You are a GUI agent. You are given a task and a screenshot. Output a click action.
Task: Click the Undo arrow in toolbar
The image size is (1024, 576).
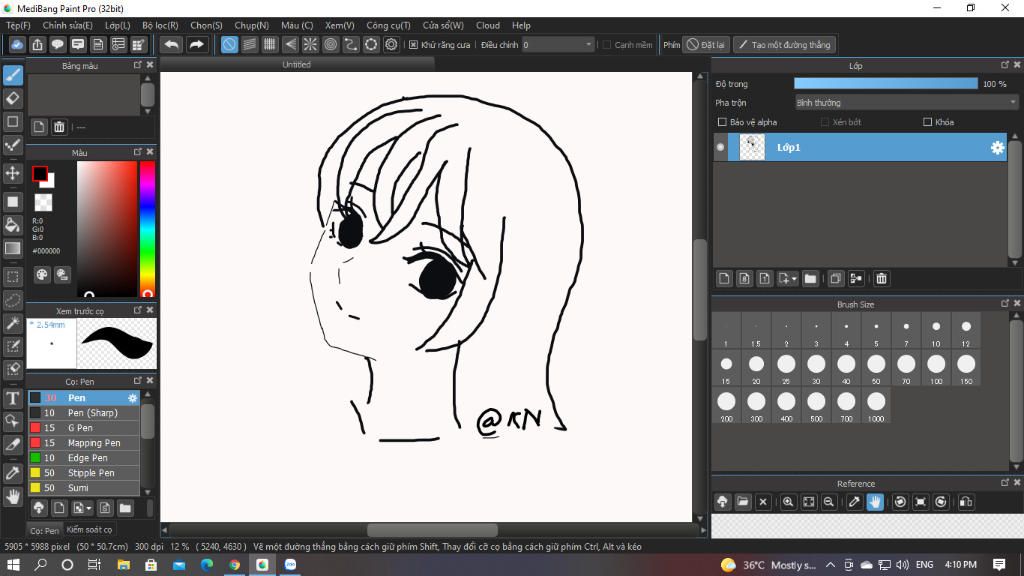coord(172,45)
